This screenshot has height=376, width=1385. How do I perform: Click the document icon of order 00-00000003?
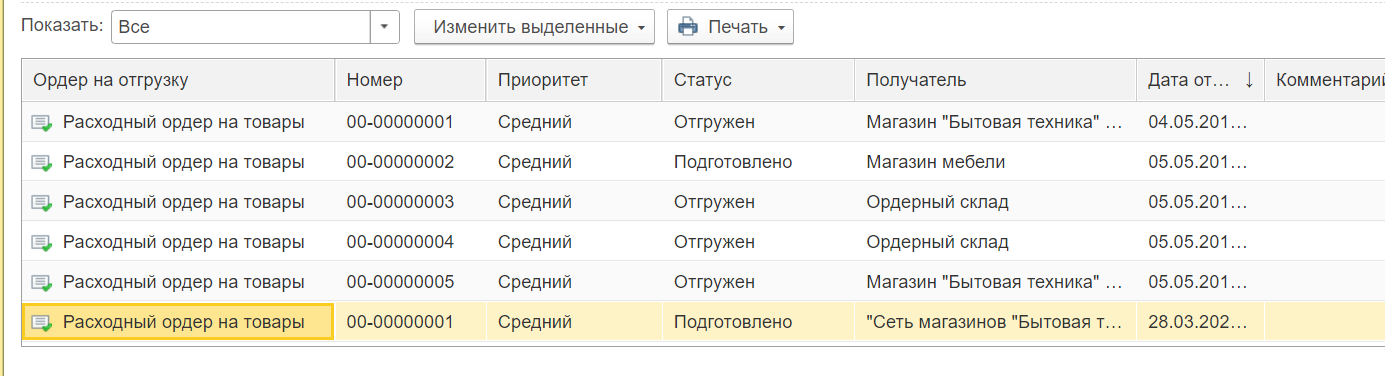click(42, 203)
